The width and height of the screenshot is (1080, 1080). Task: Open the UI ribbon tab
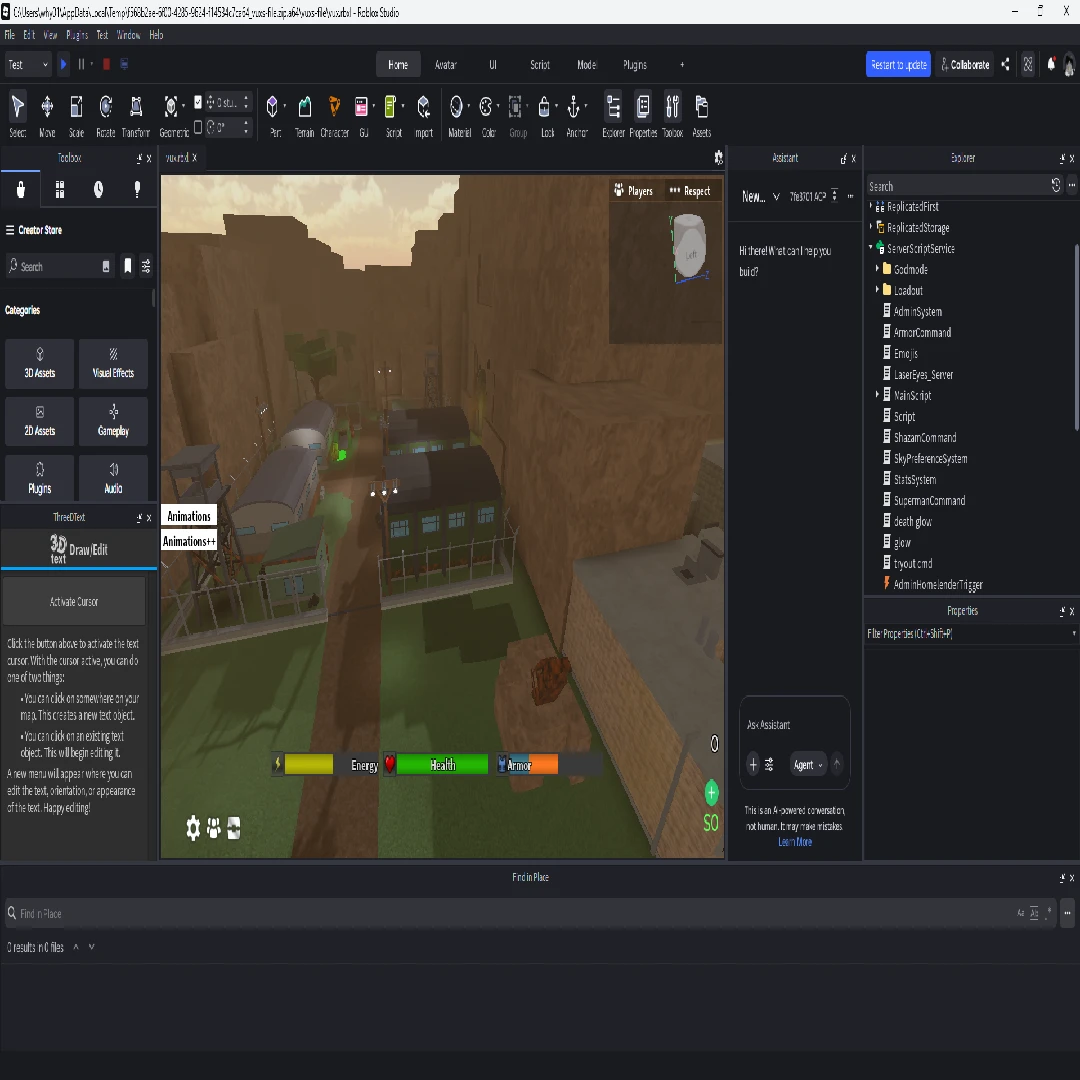[x=492, y=65]
